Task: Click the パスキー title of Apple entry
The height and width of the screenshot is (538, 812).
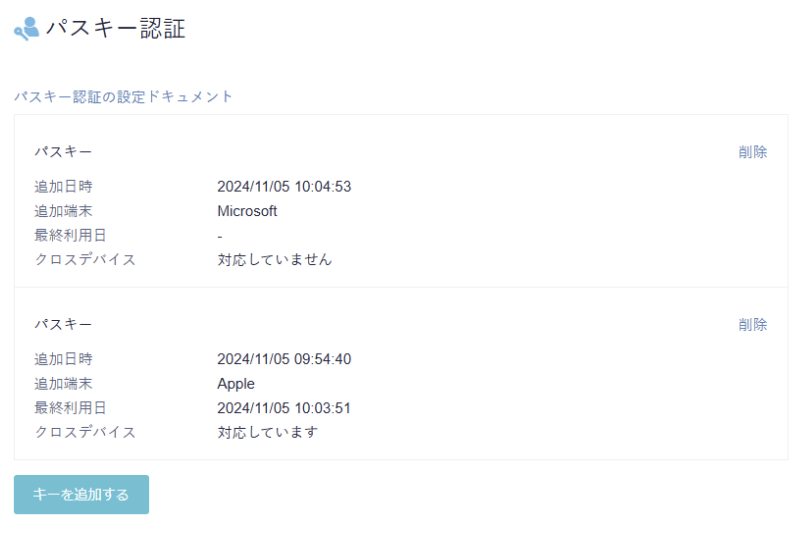Action: [x=63, y=325]
